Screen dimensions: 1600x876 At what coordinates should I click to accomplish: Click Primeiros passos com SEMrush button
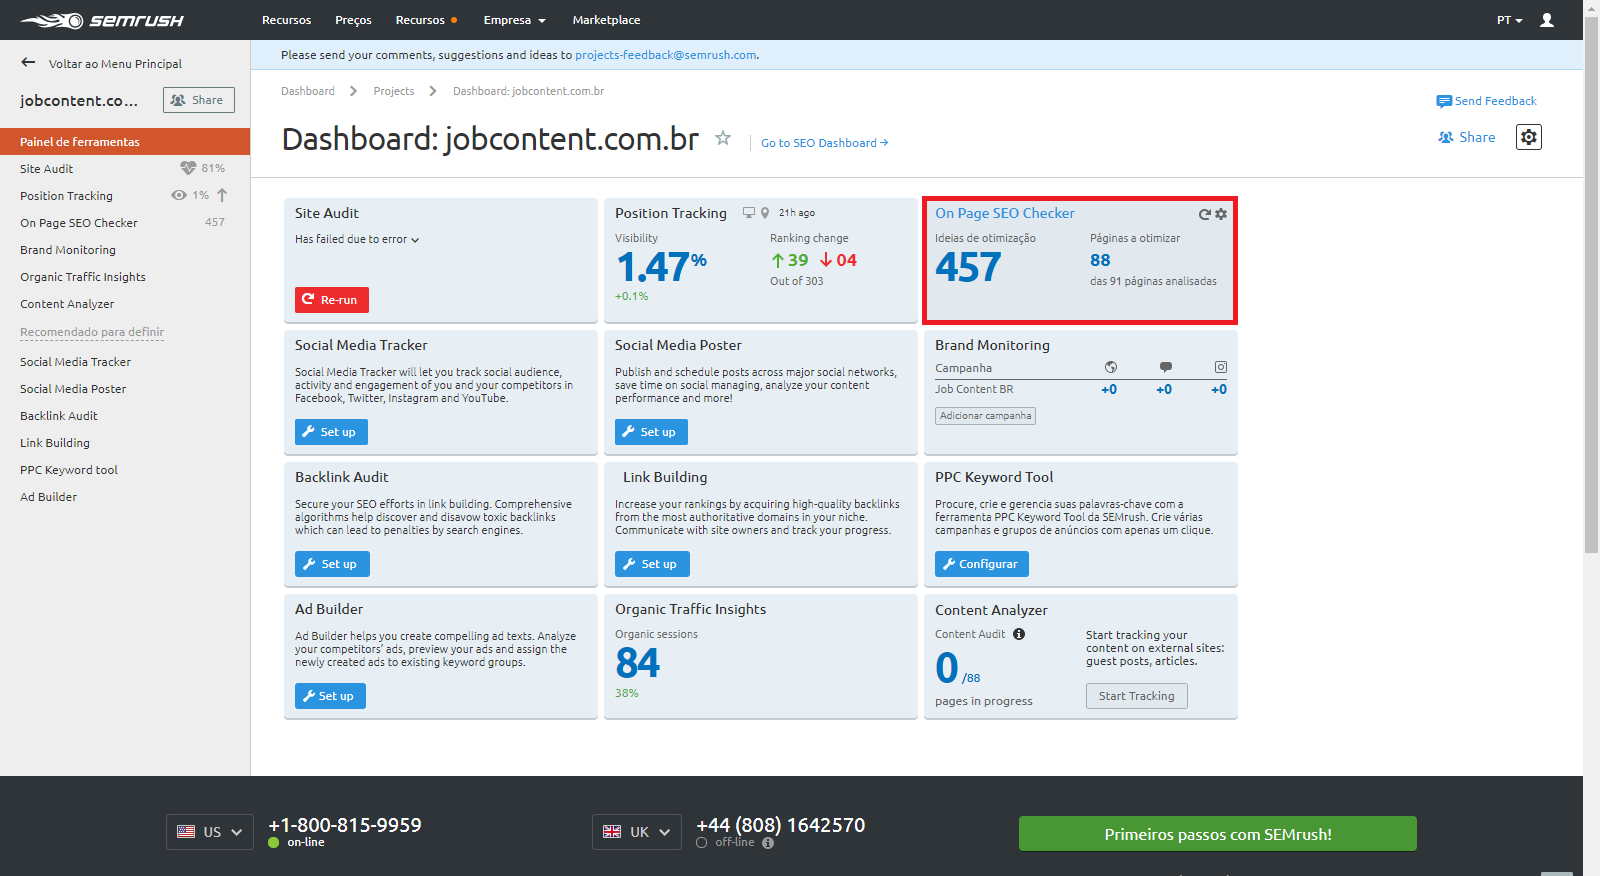tap(1218, 834)
